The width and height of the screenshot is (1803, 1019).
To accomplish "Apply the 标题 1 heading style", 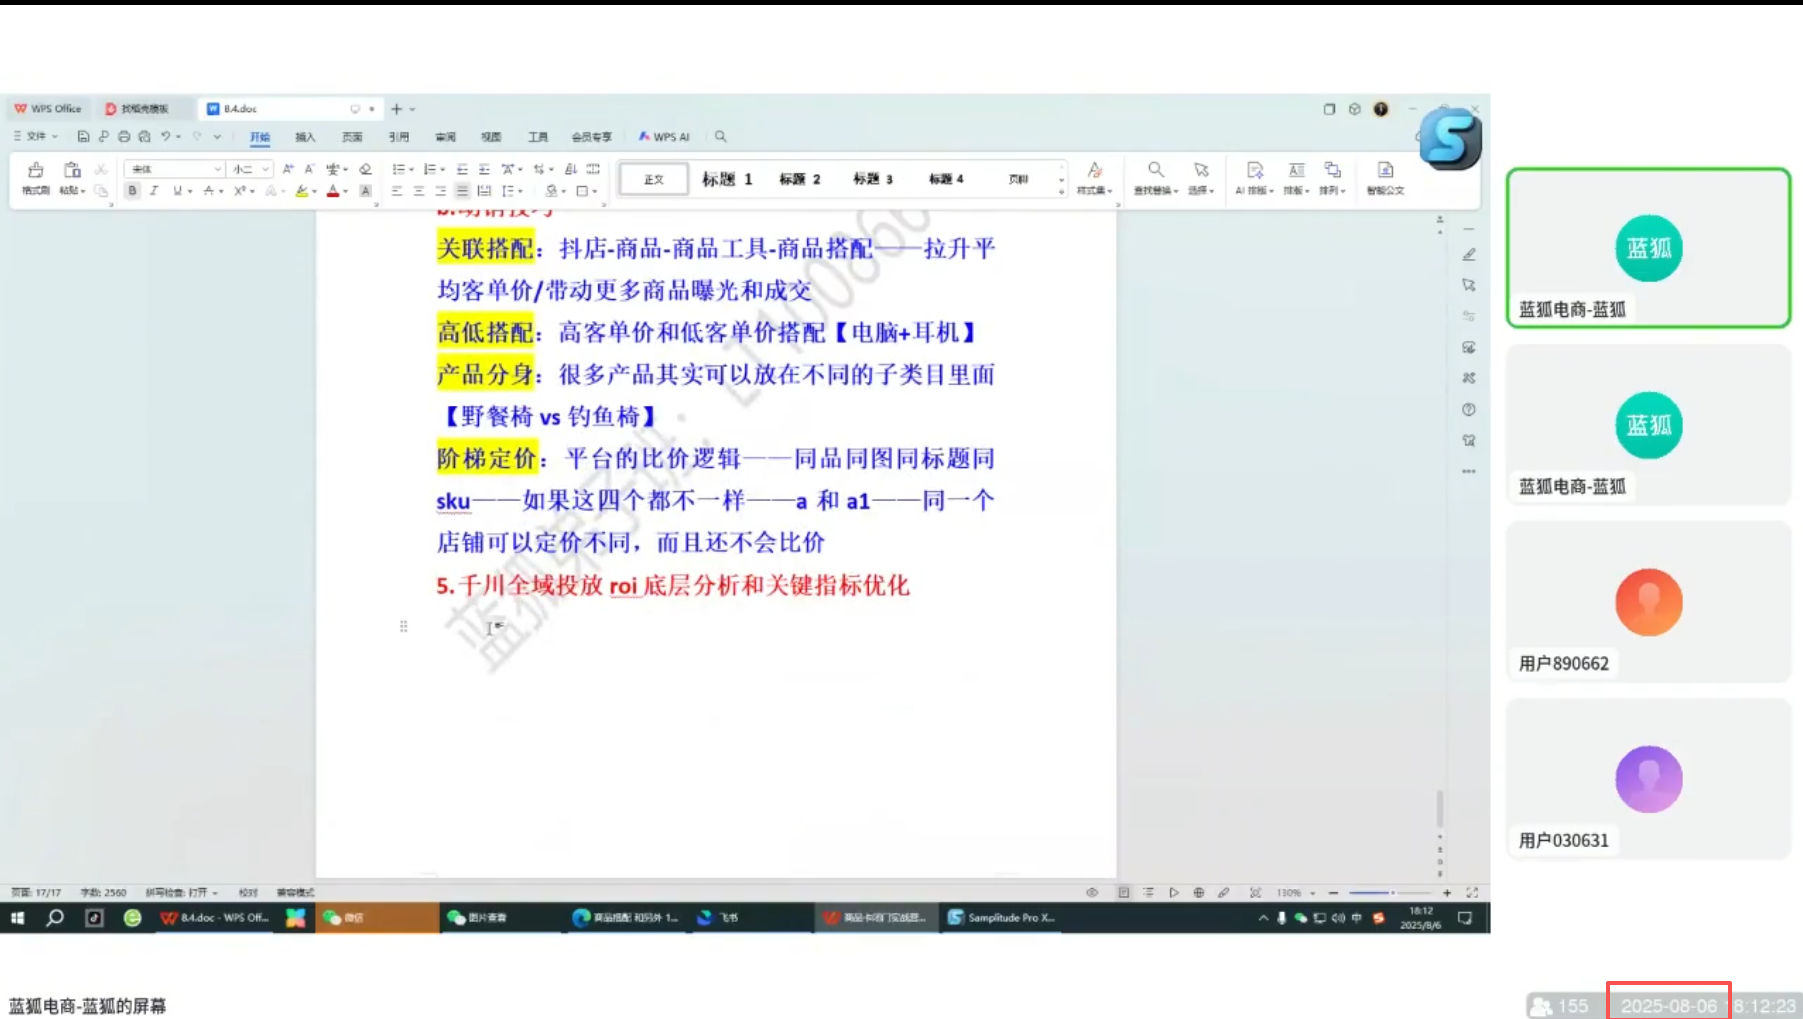I will (727, 179).
